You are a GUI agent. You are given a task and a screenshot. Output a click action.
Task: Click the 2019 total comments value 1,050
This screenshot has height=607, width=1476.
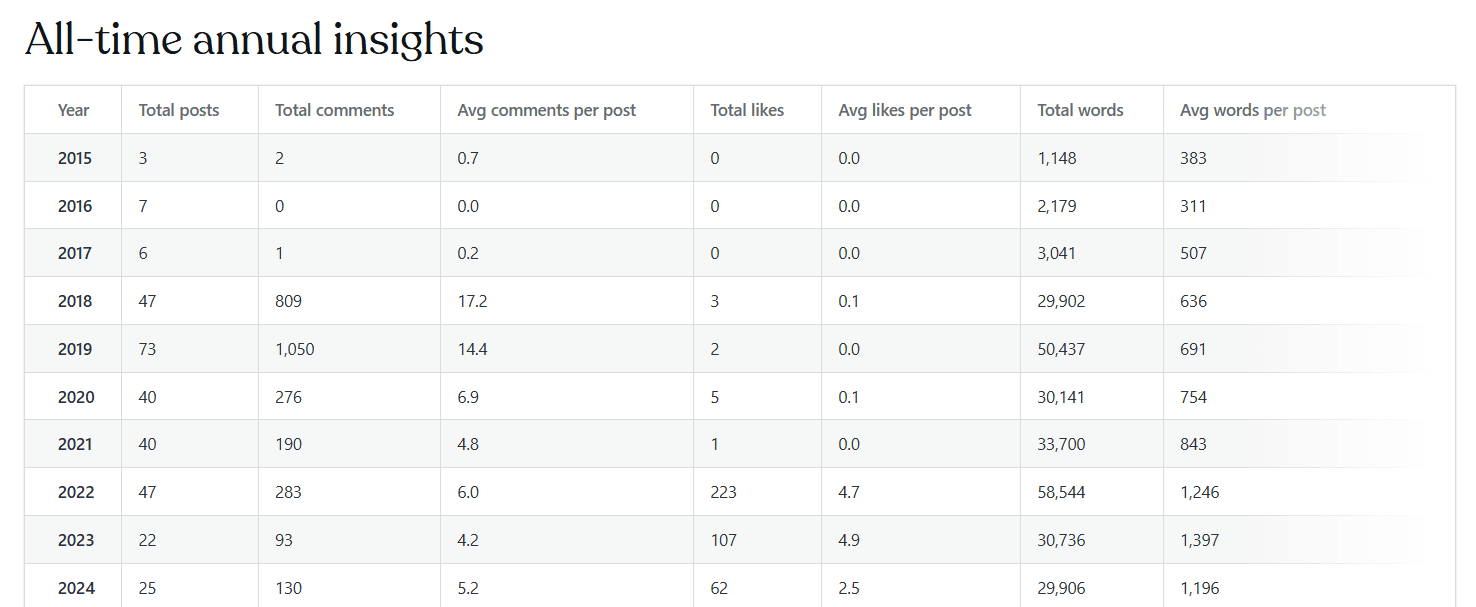point(295,349)
